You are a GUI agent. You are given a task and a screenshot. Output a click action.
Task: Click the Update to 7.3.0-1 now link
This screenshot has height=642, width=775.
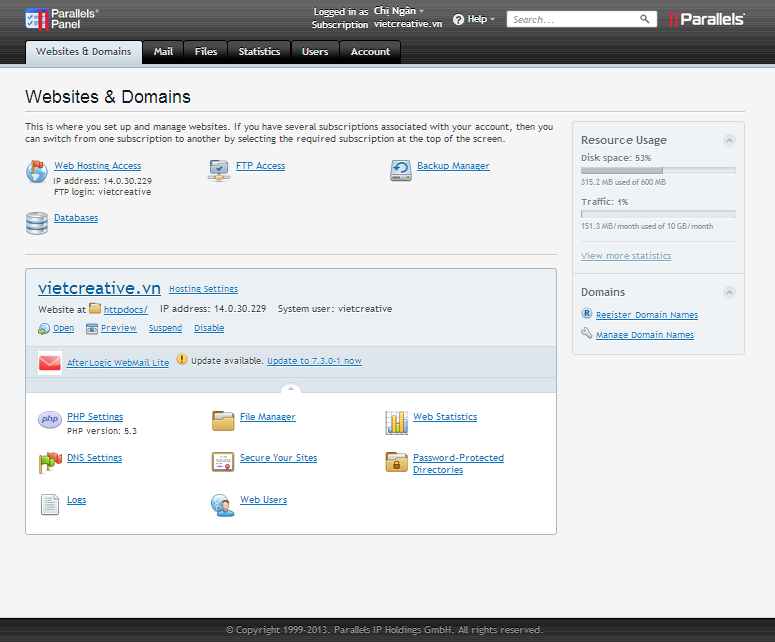[314, 361]
